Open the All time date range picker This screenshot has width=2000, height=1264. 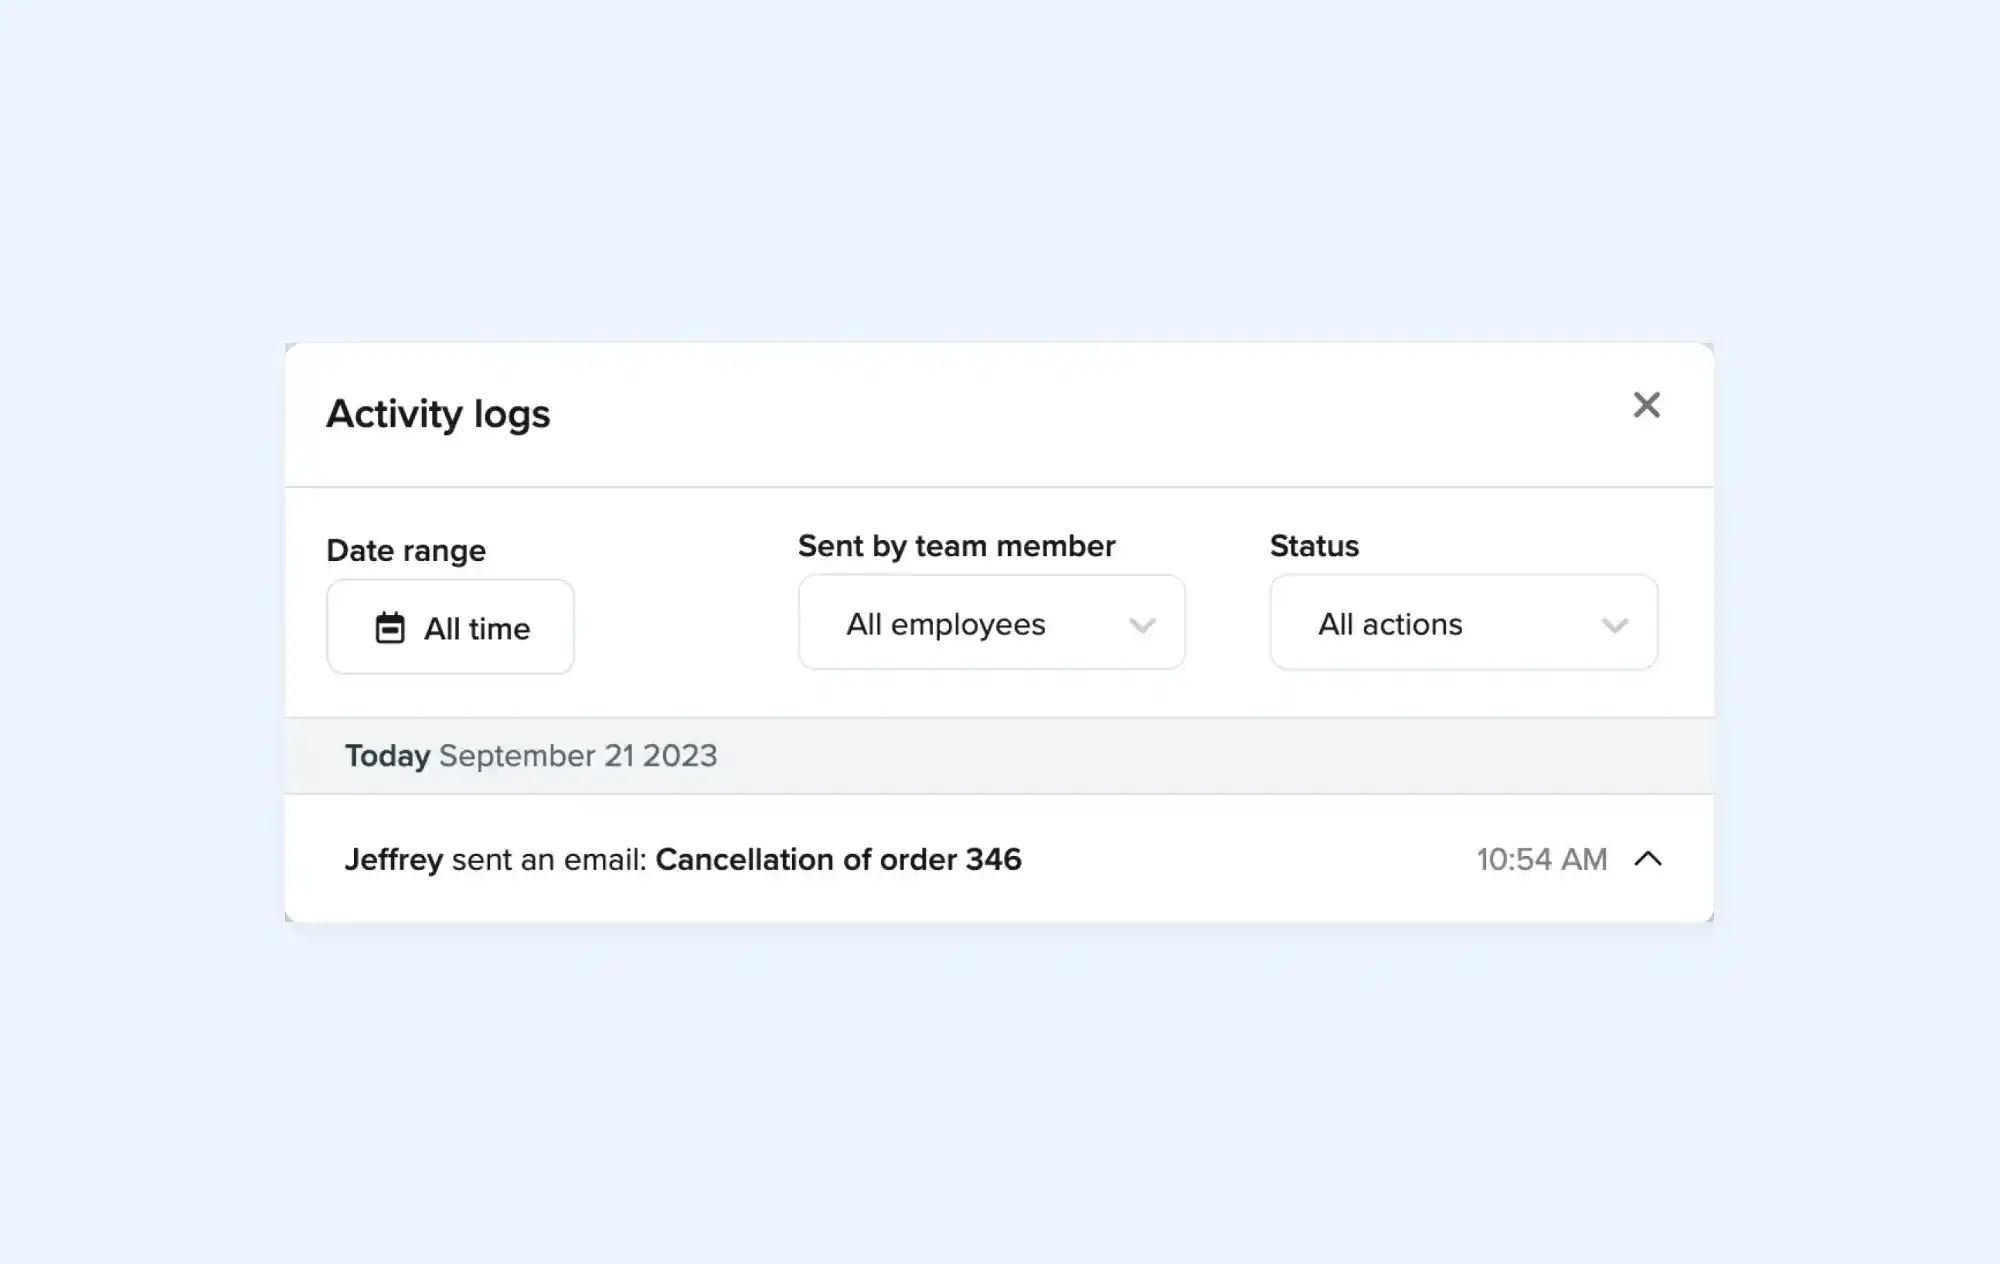(449, 627)
